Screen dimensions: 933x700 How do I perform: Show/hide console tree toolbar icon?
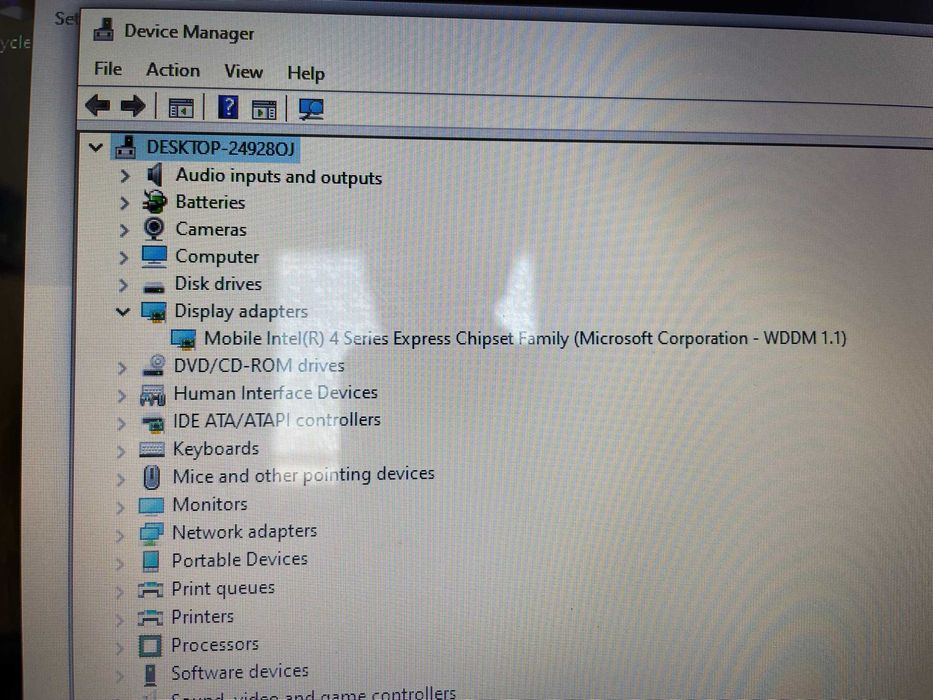181,108
